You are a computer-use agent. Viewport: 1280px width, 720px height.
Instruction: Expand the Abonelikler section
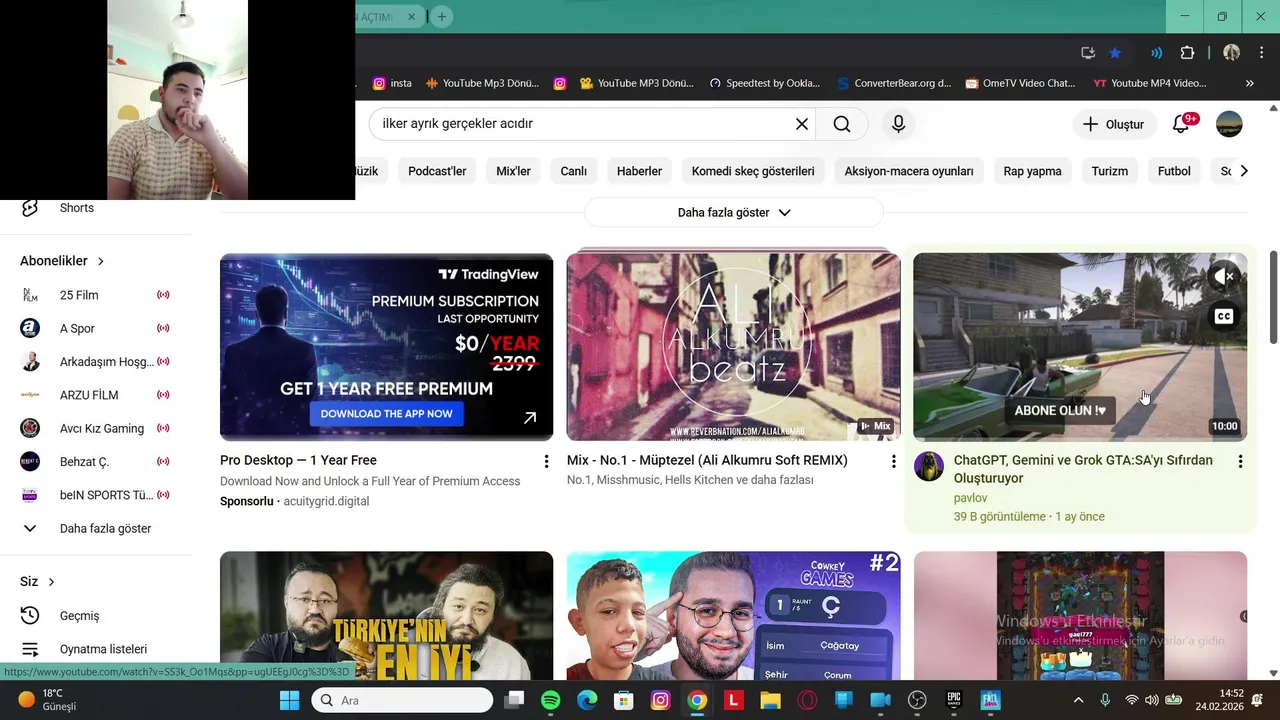pyautogui.click(x=62, y=261)
